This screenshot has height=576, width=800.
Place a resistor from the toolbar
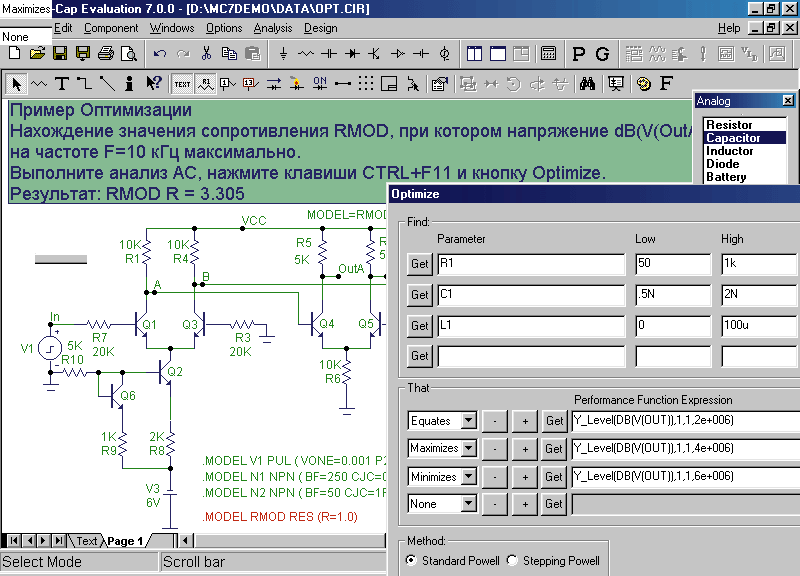coord(306,54)
